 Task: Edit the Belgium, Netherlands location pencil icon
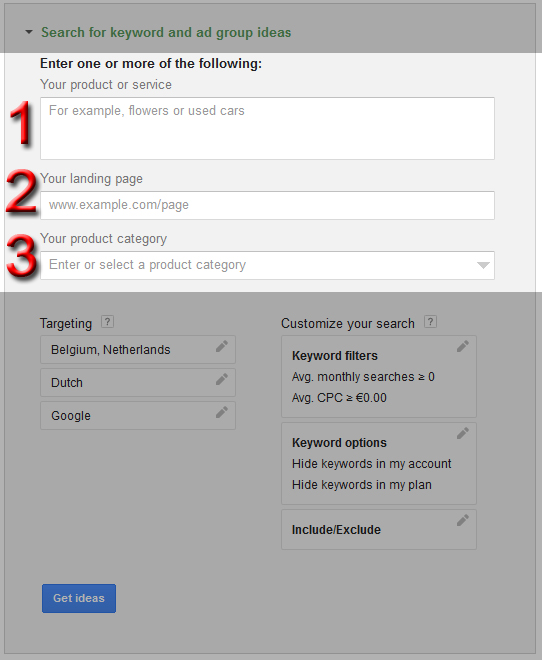[222, 346]
